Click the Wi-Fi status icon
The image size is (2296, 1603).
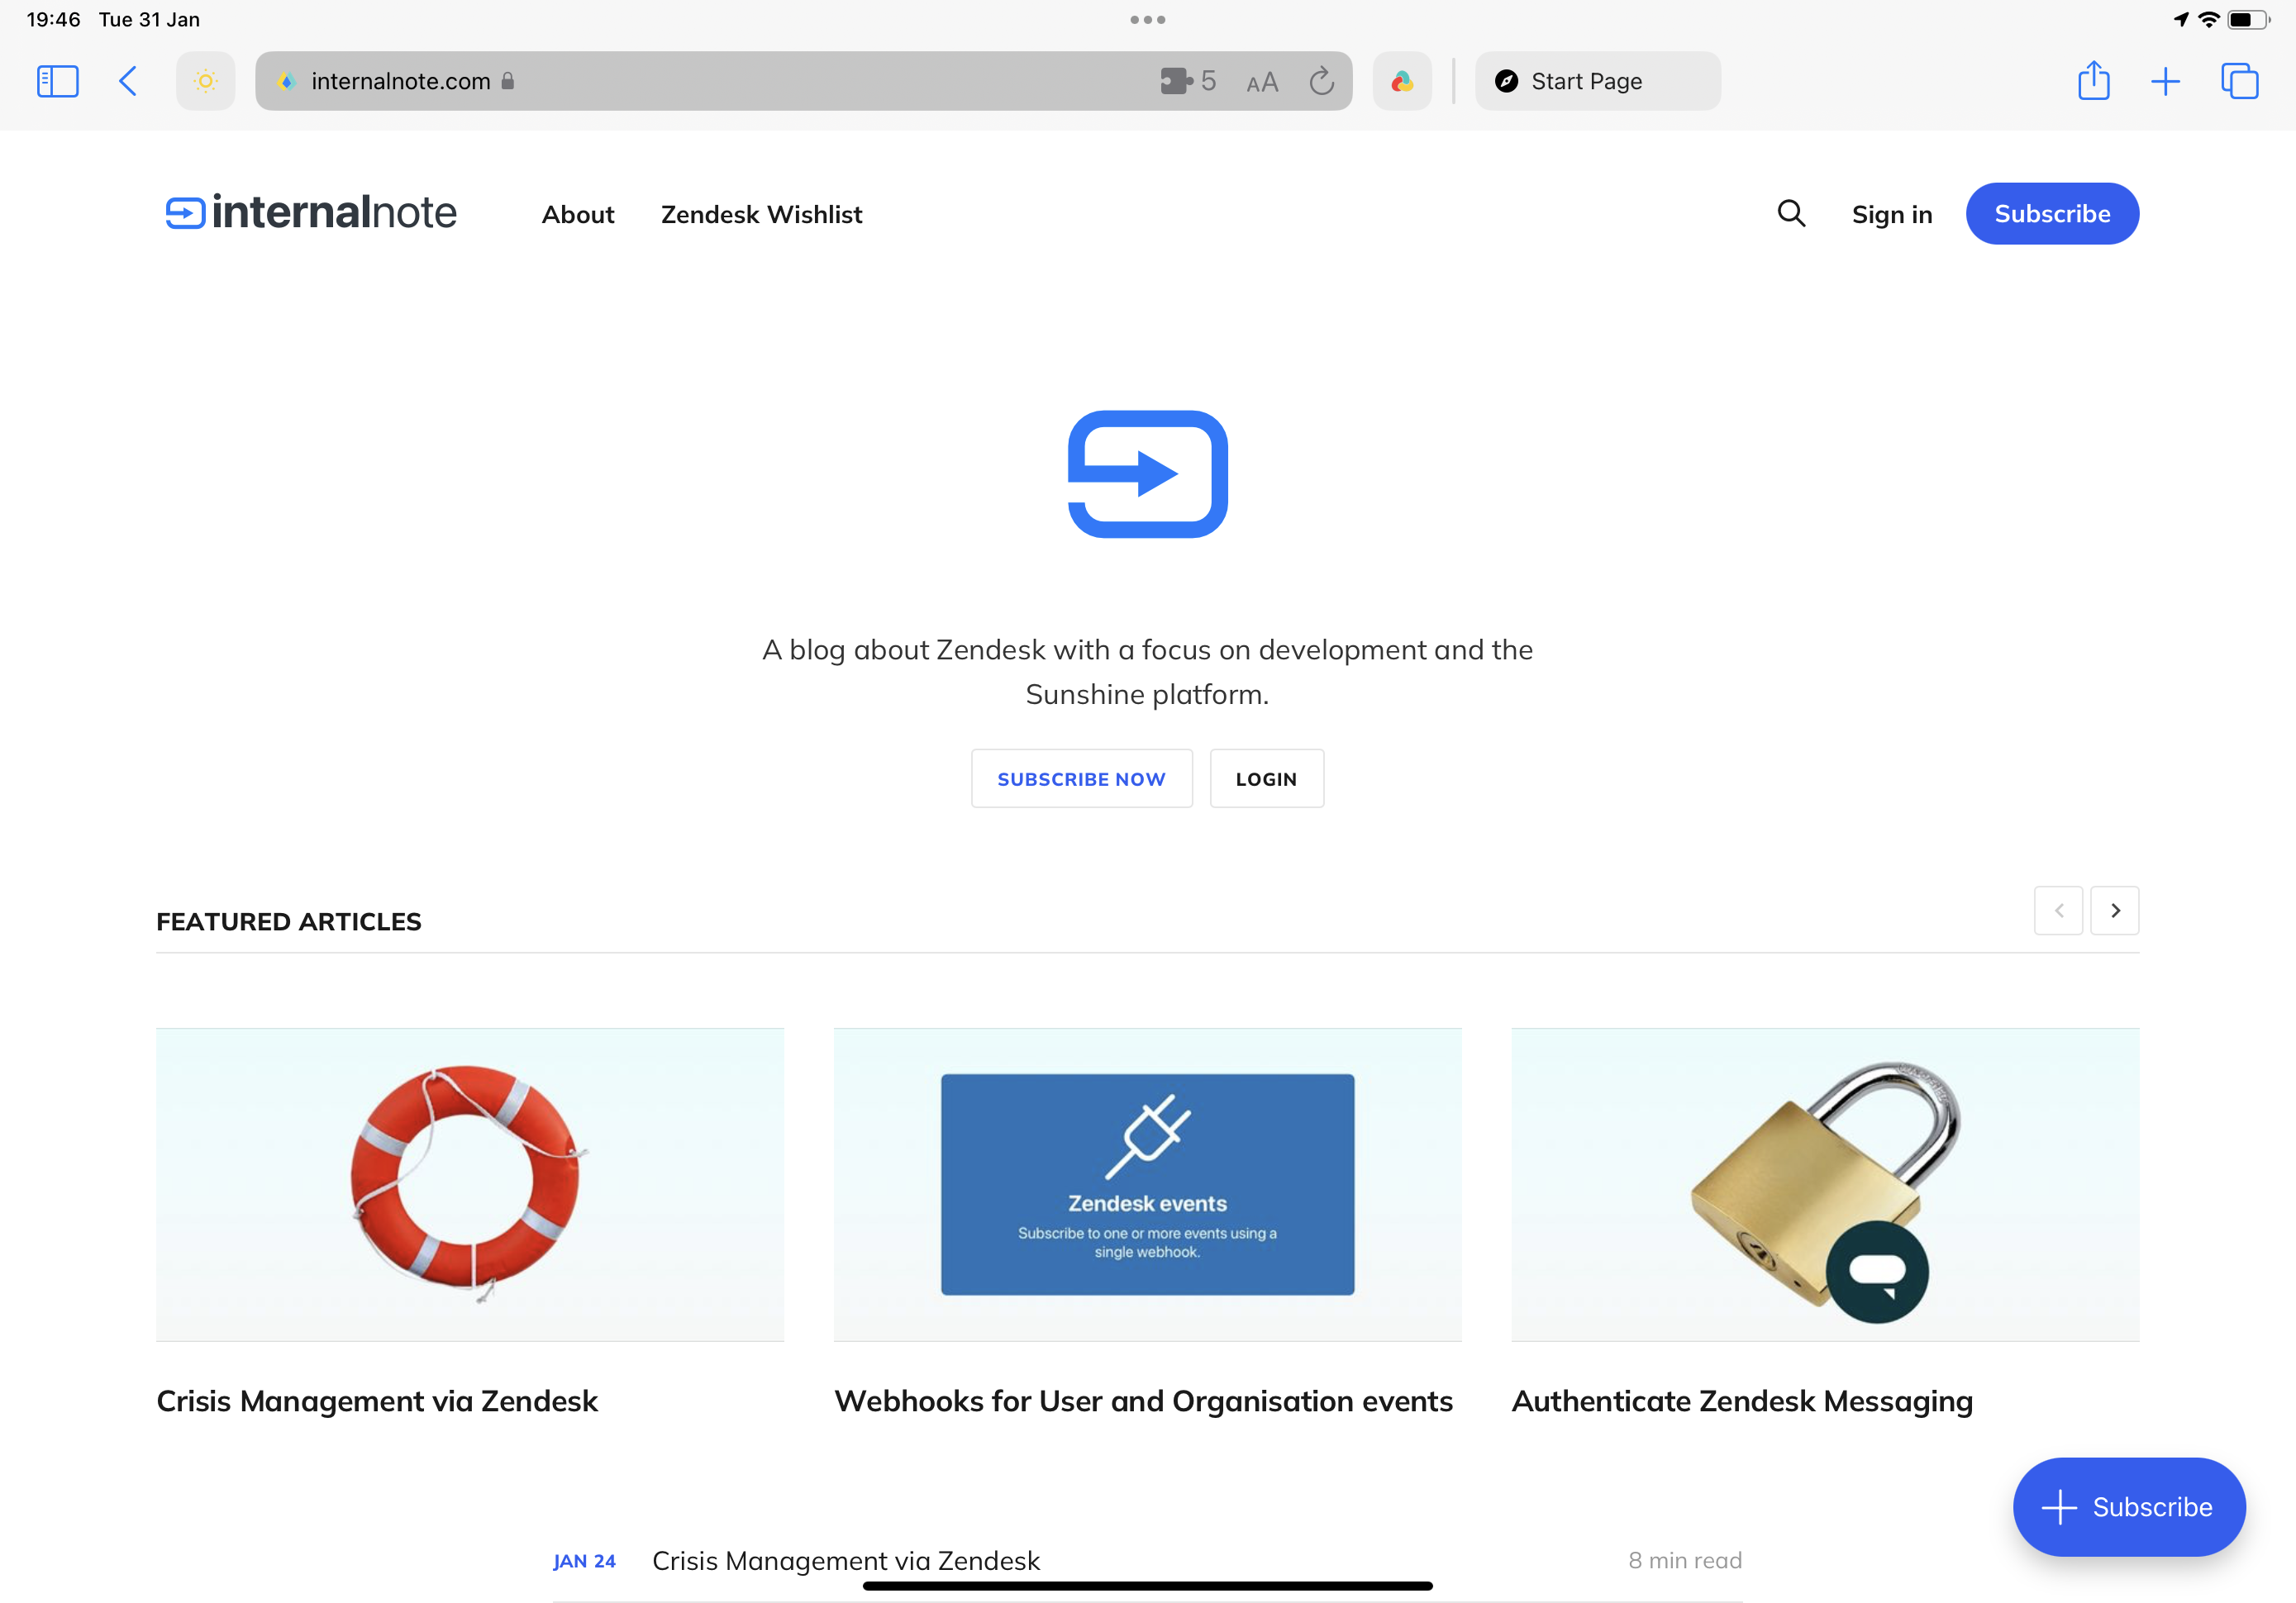[x=2208, y=20]
